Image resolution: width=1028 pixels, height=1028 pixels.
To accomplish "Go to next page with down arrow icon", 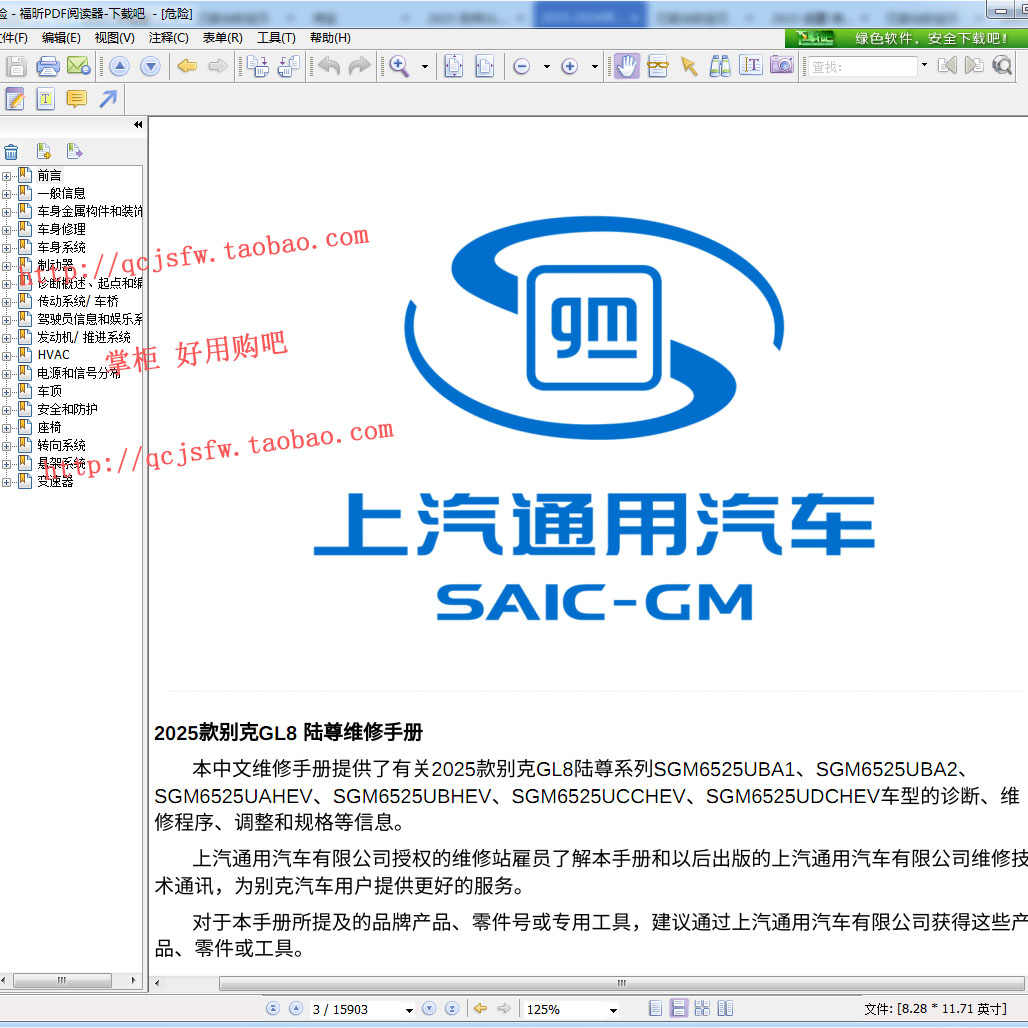I will [x=150, y=66].
